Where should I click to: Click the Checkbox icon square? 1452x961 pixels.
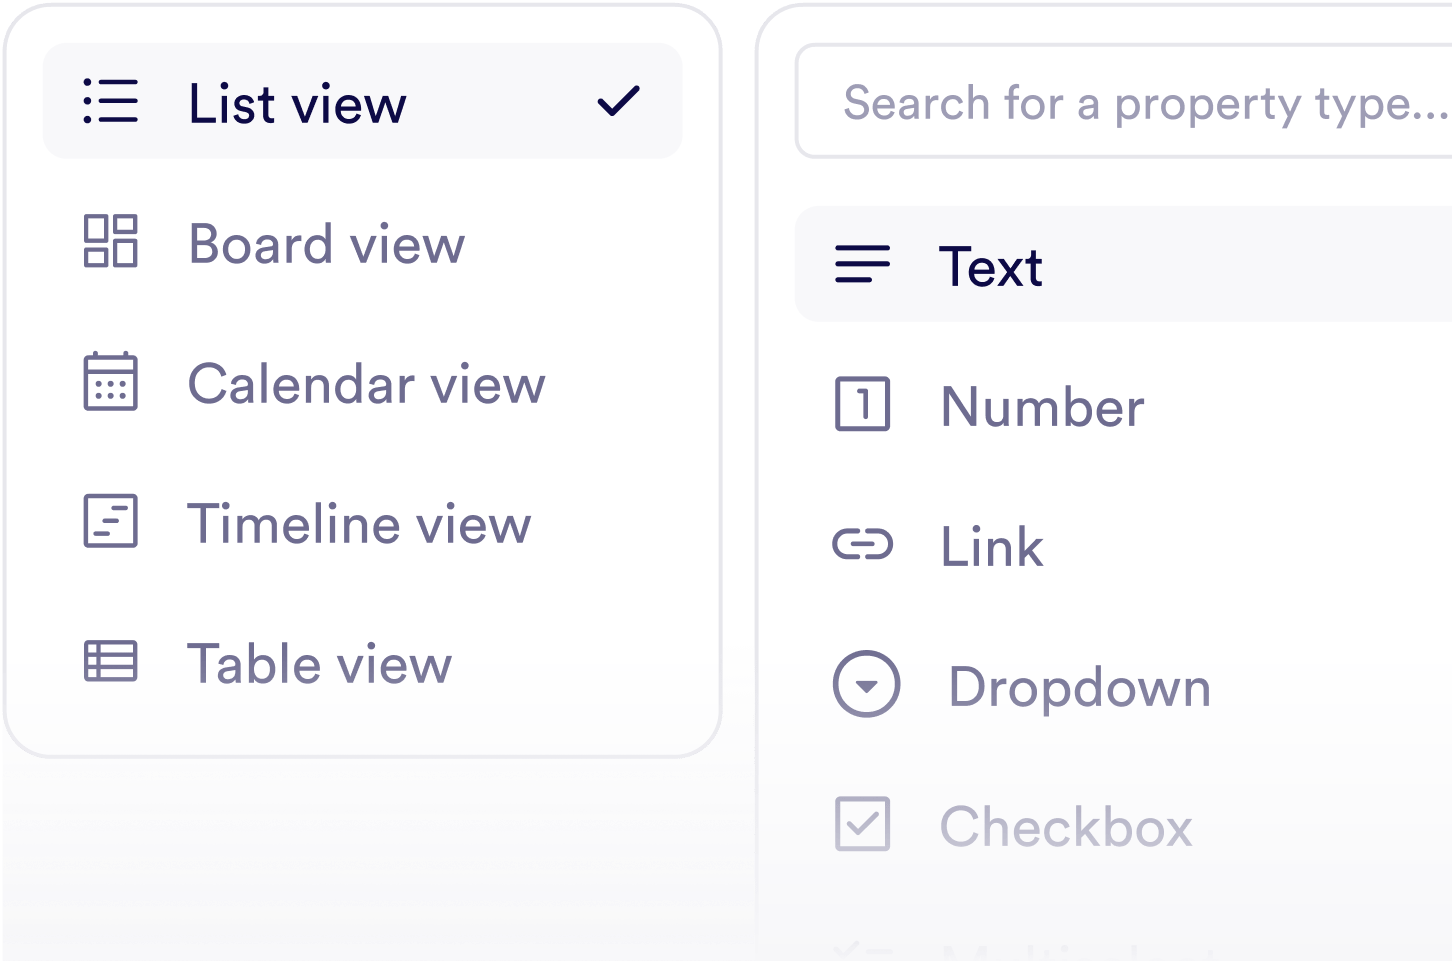click(861, 825)
